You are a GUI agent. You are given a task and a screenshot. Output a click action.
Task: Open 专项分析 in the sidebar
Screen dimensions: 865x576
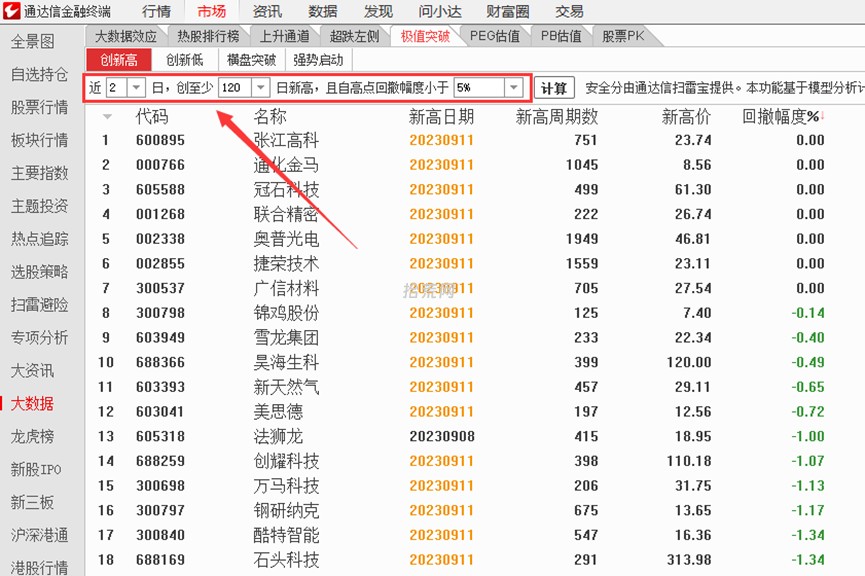[x=40, y=338]
